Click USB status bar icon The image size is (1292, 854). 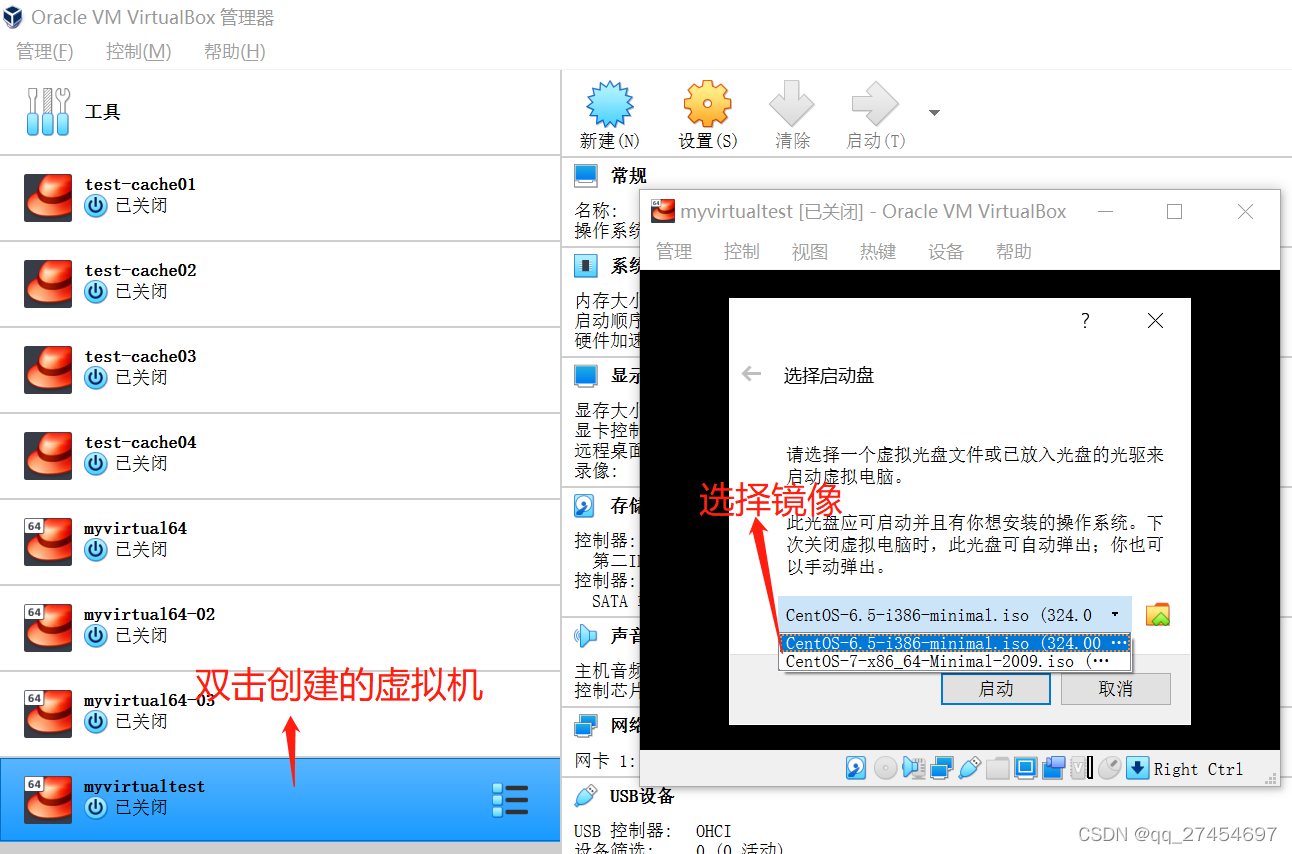(969, 768)
